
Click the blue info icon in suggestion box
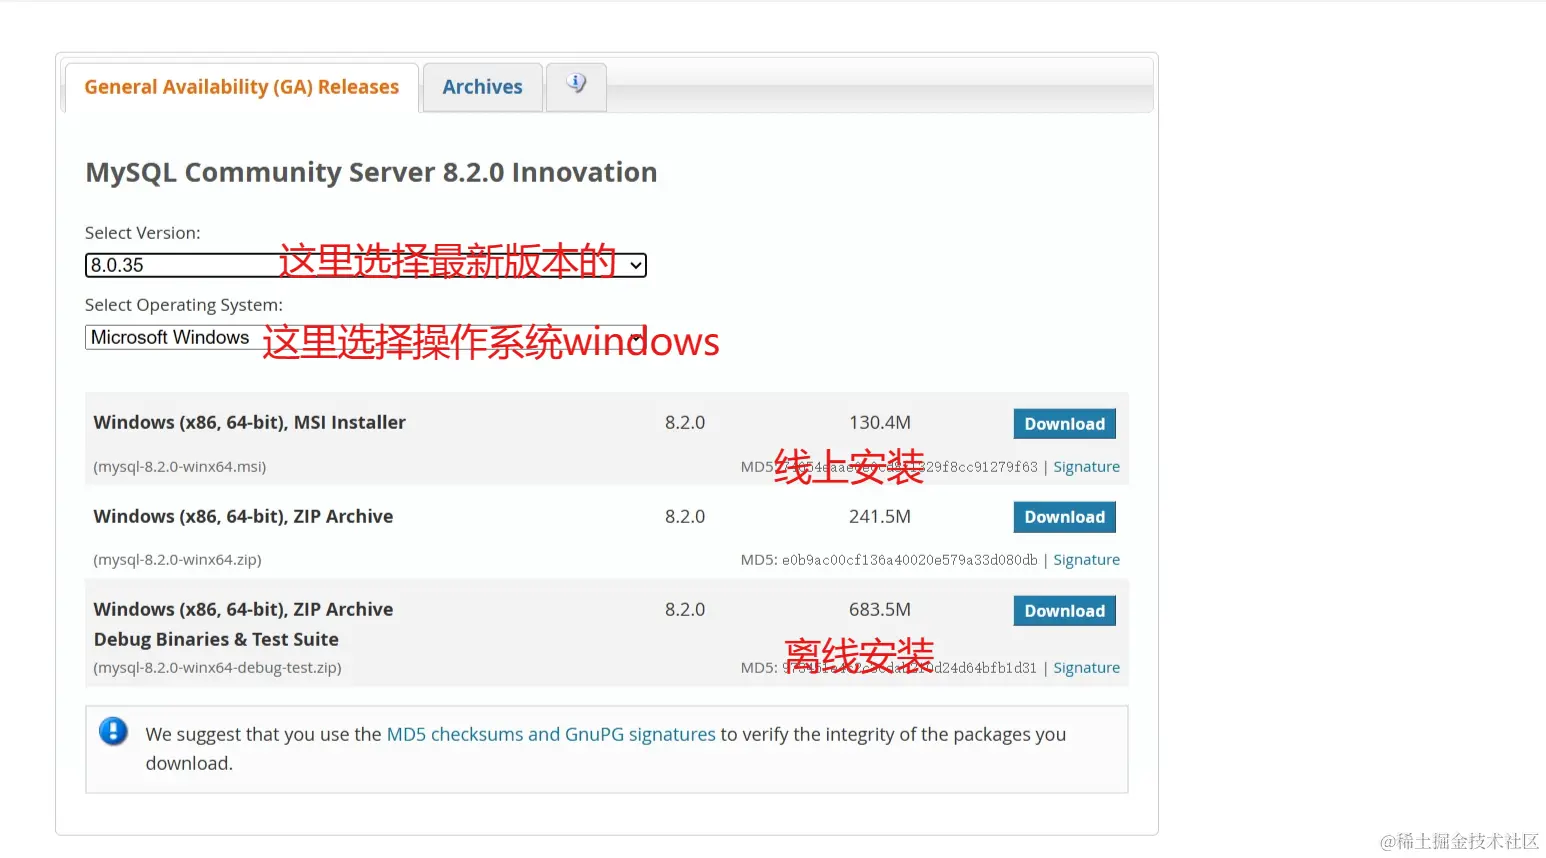point(113,731)
